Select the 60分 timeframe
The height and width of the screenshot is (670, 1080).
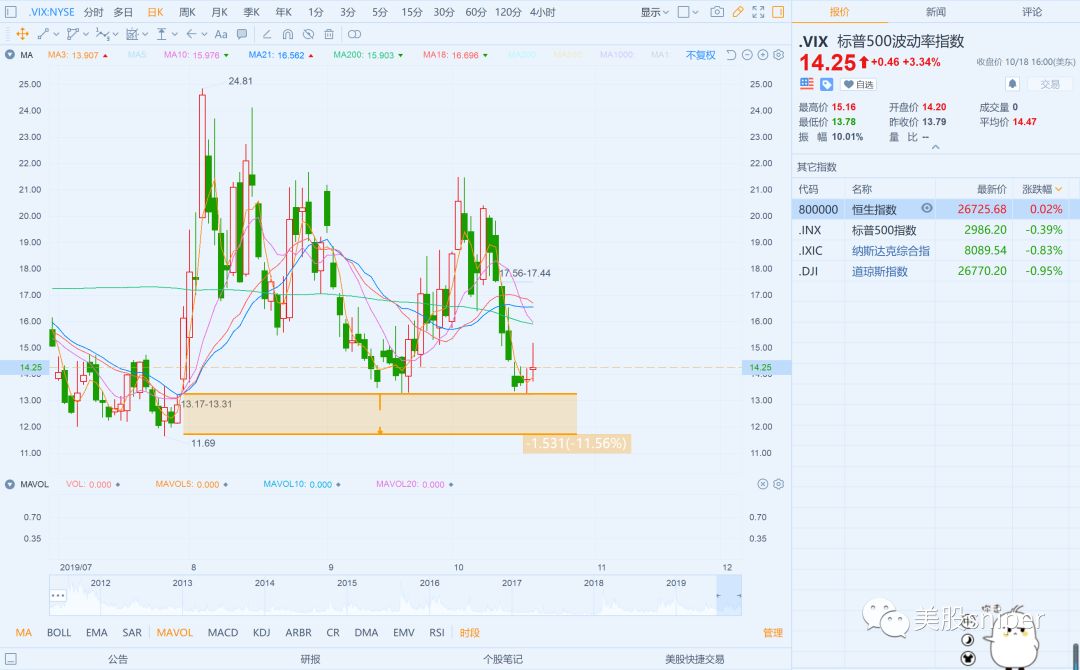[475, 12]
